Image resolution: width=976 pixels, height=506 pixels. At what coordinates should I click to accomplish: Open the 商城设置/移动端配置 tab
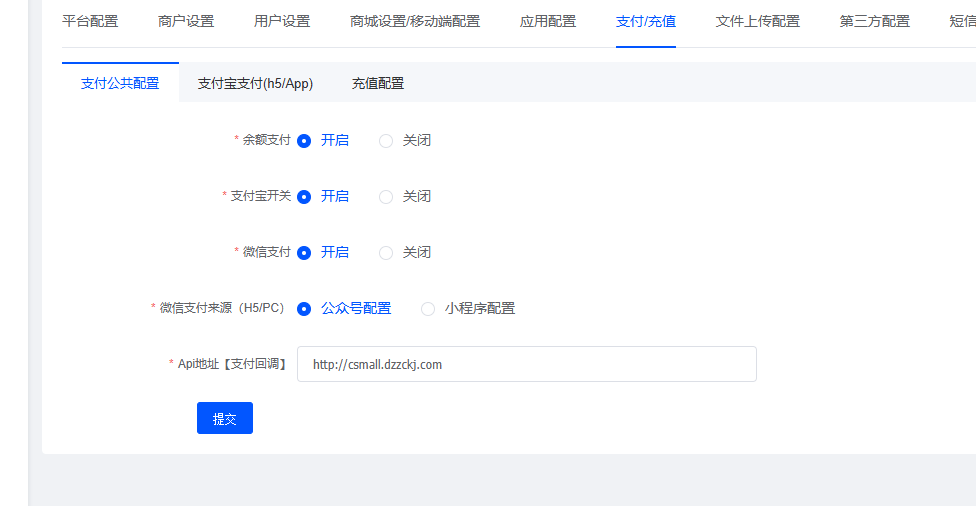415,22
